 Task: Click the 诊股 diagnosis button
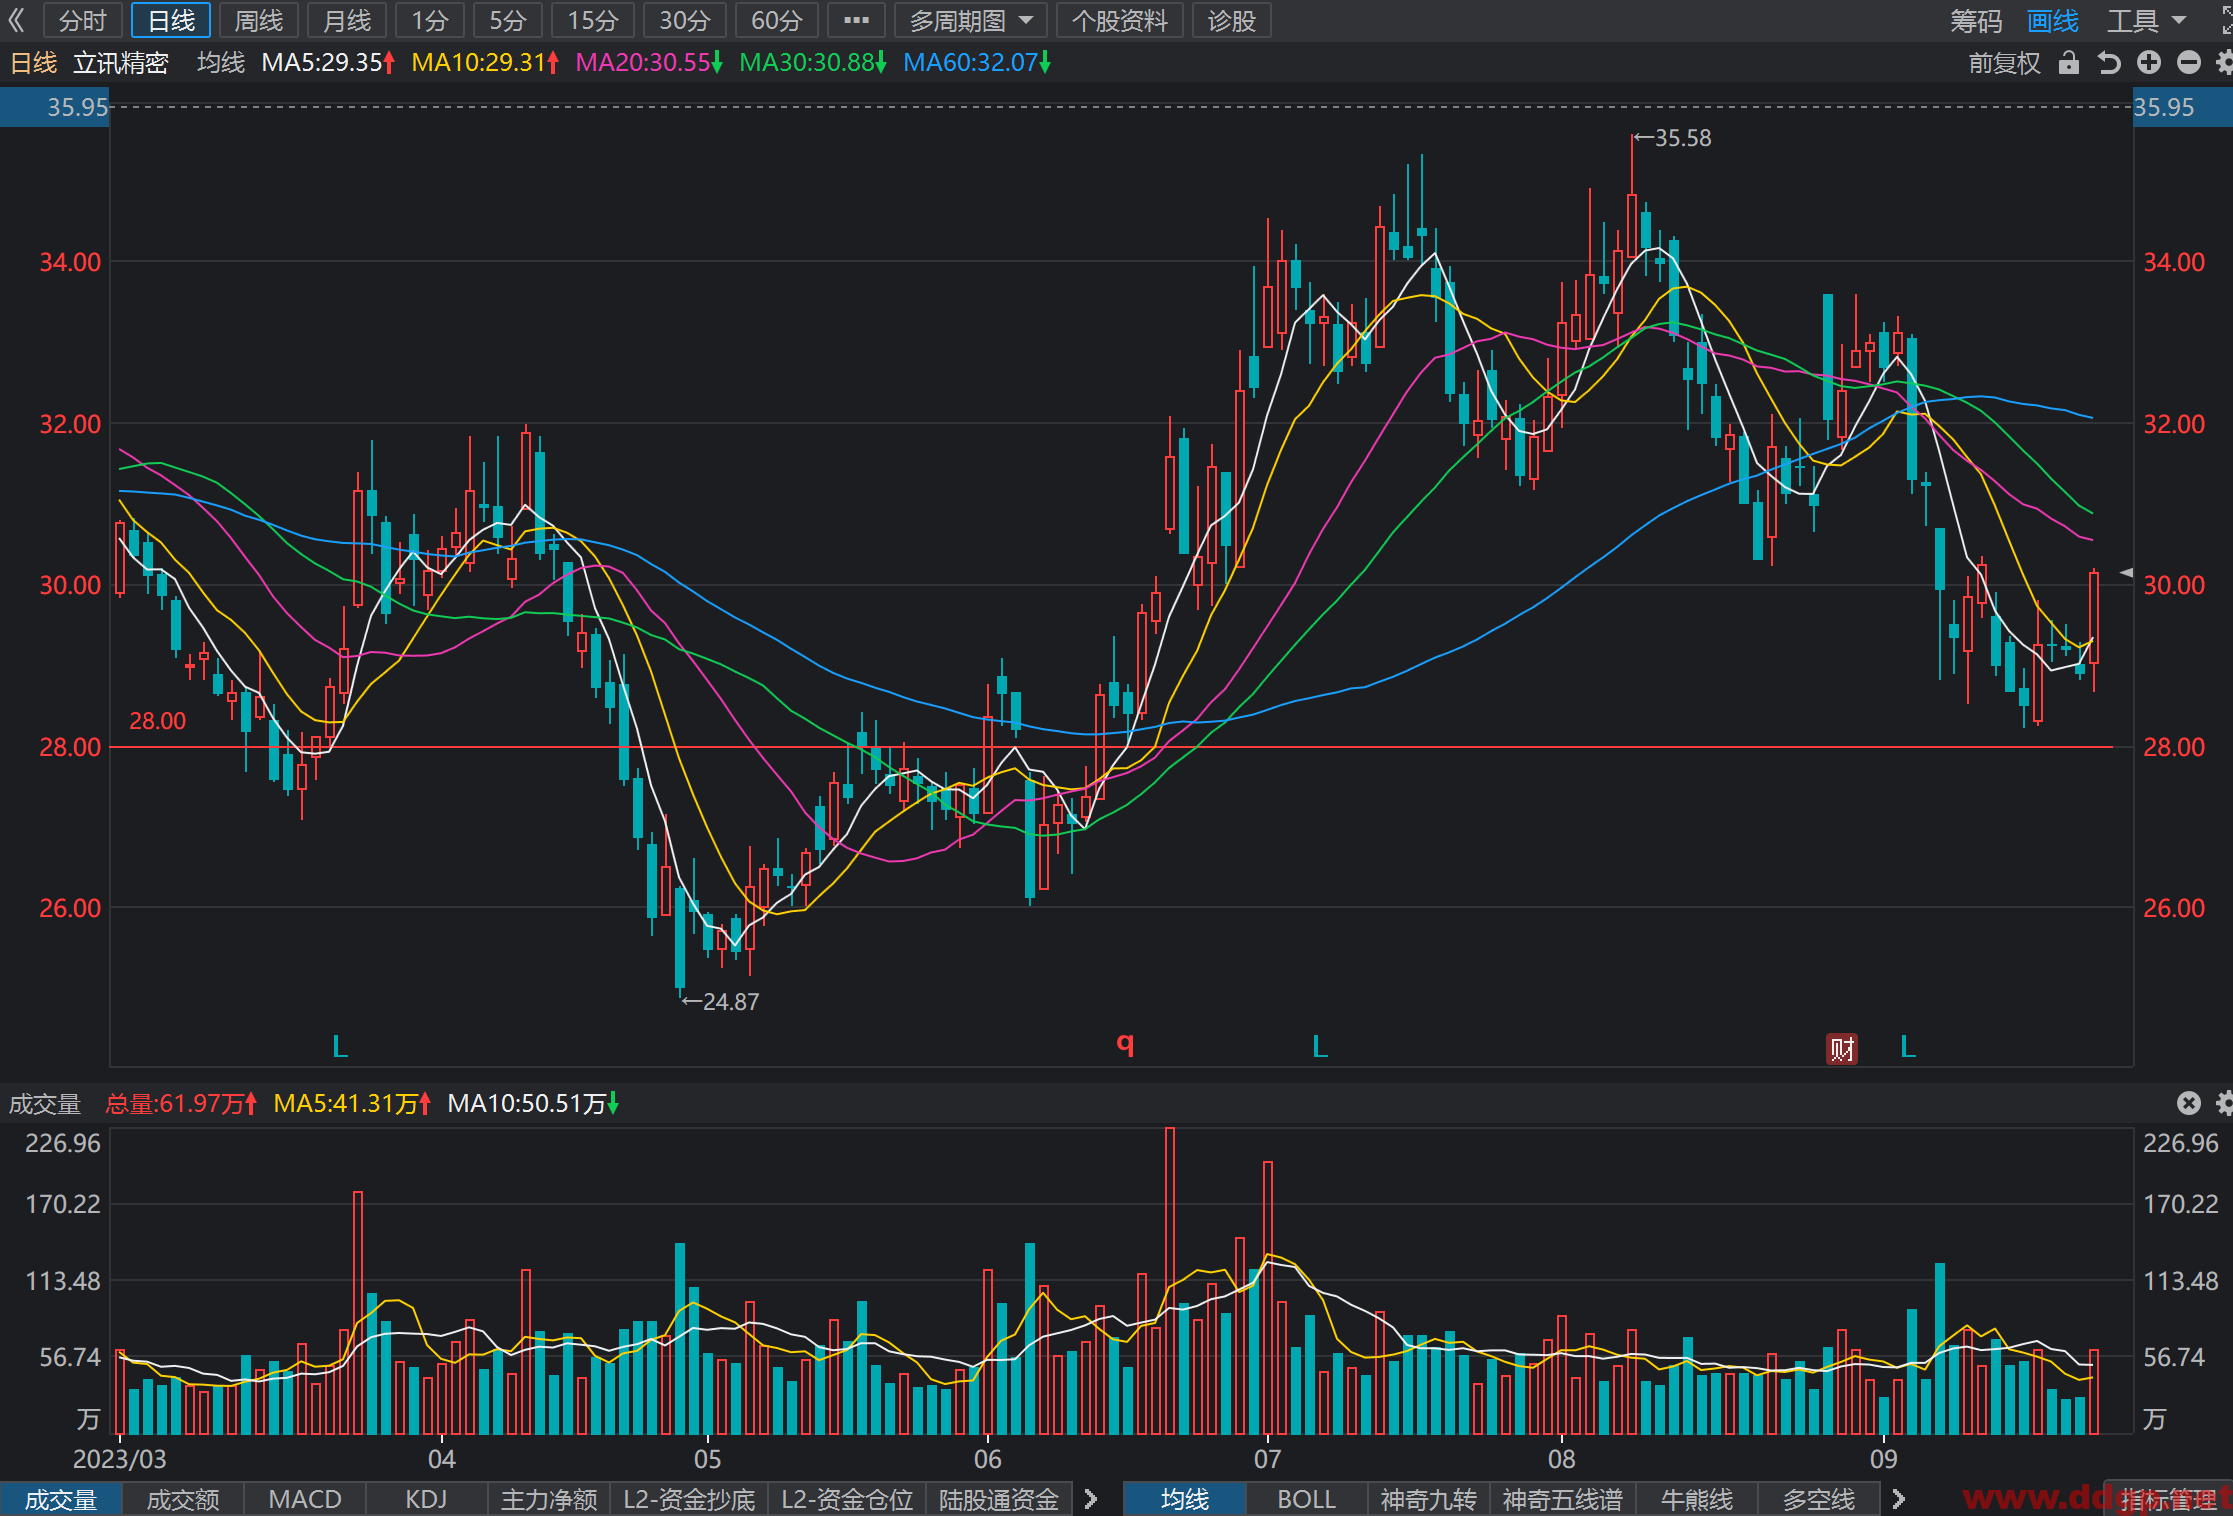tap(1231, 20)
